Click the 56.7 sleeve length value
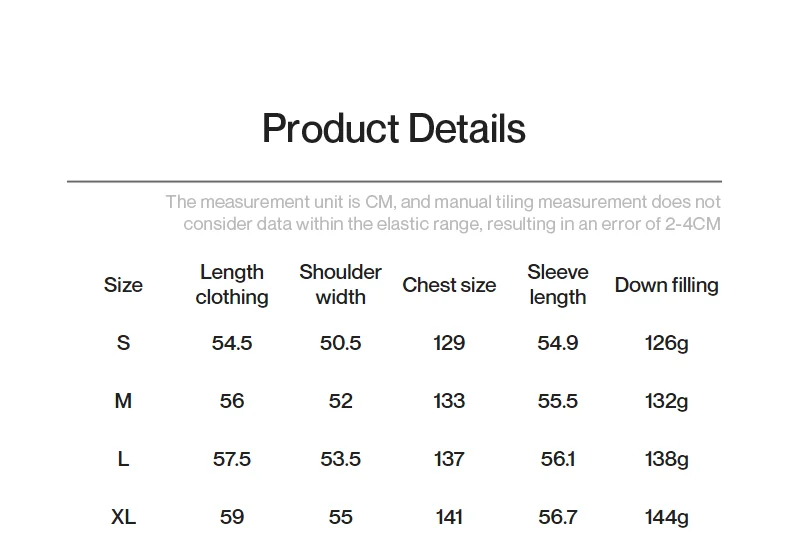Viewport: 790px width, 545px height. point(558,517)
